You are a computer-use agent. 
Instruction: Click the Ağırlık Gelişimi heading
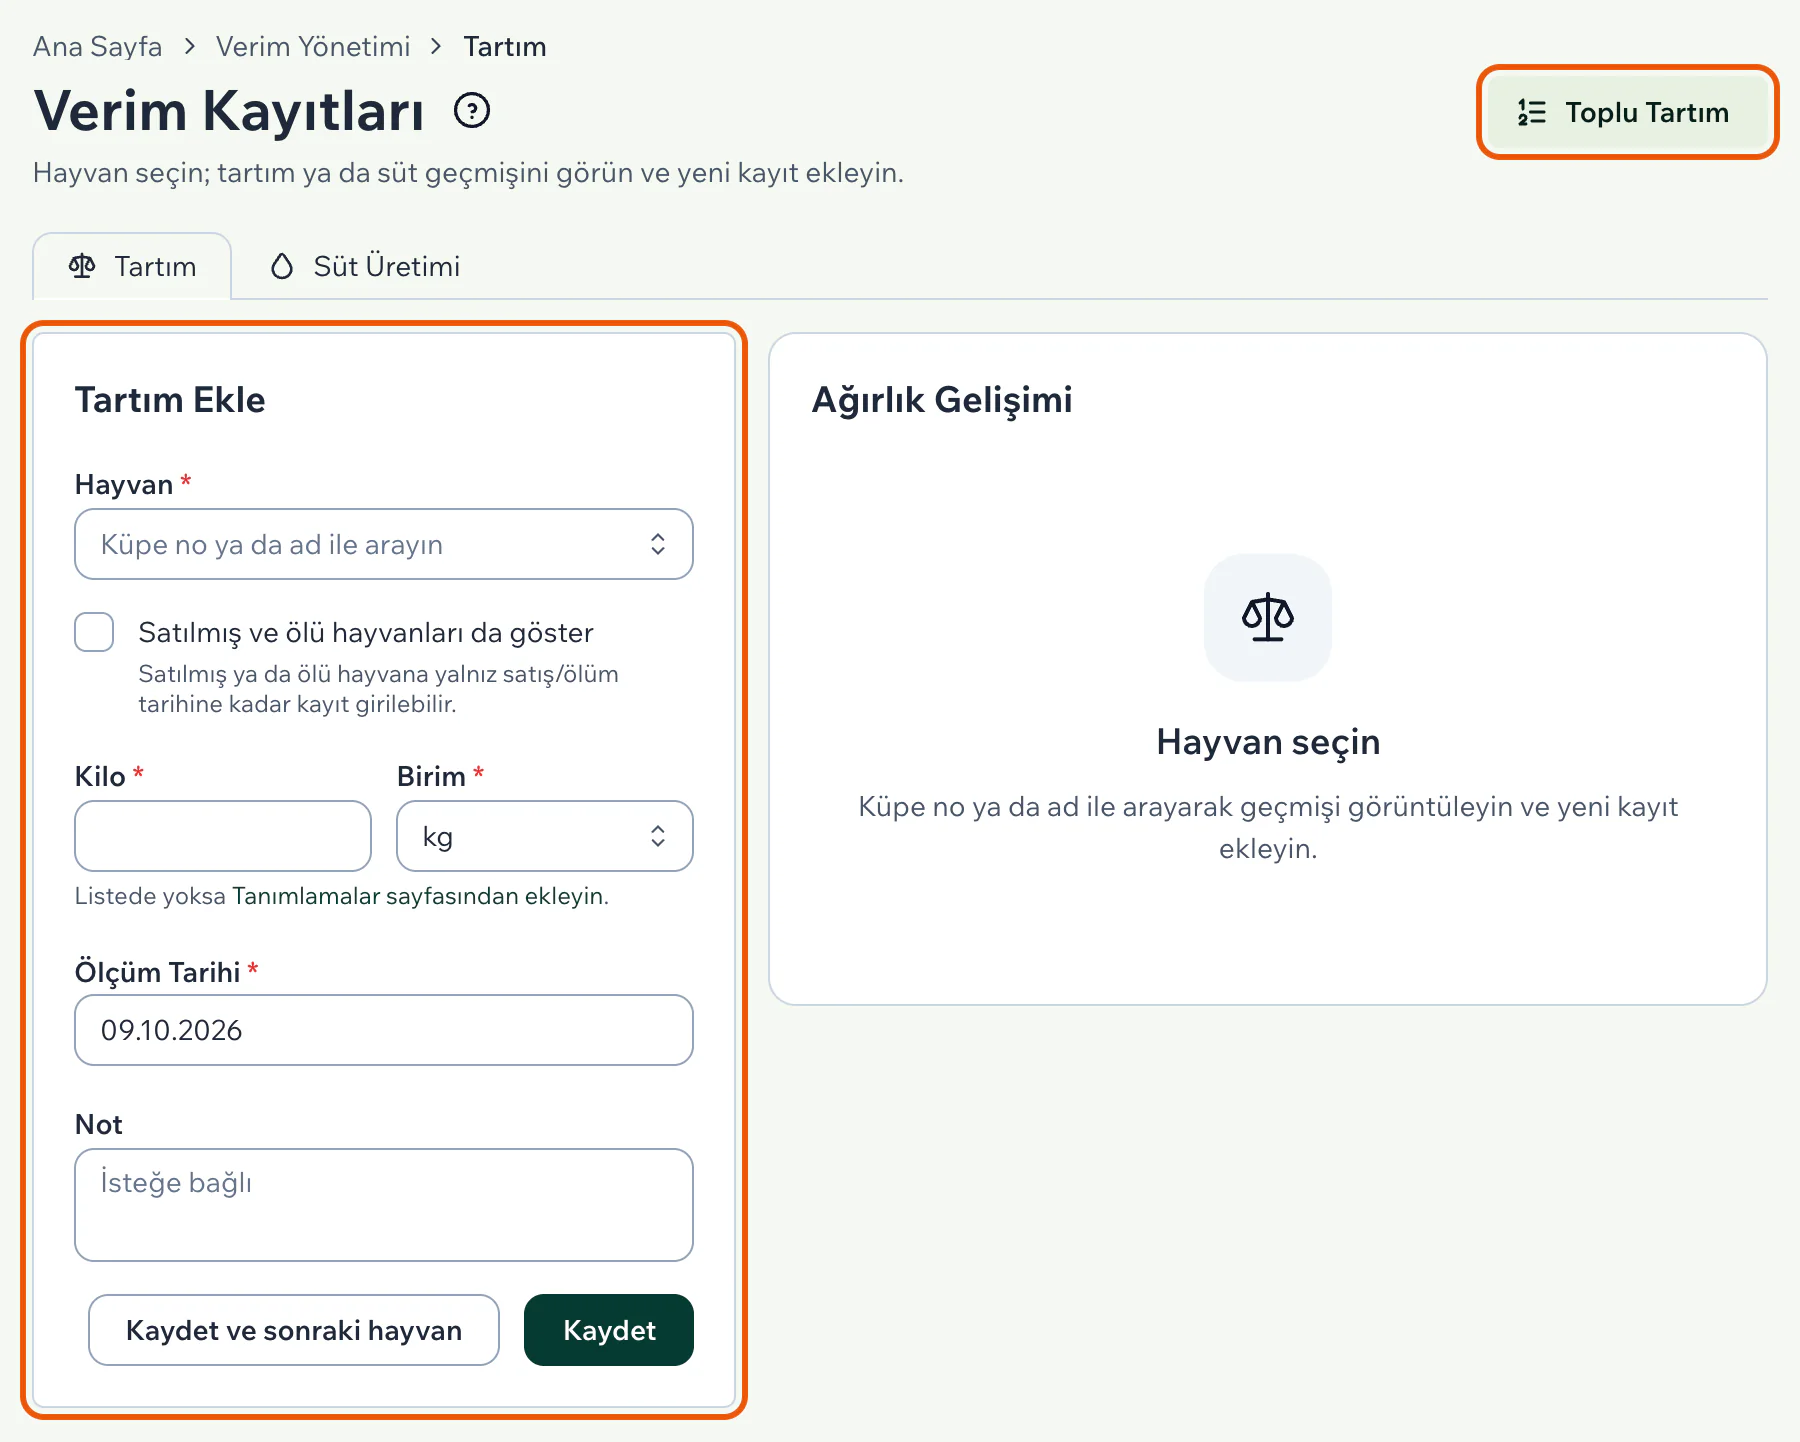pos(942,400)
